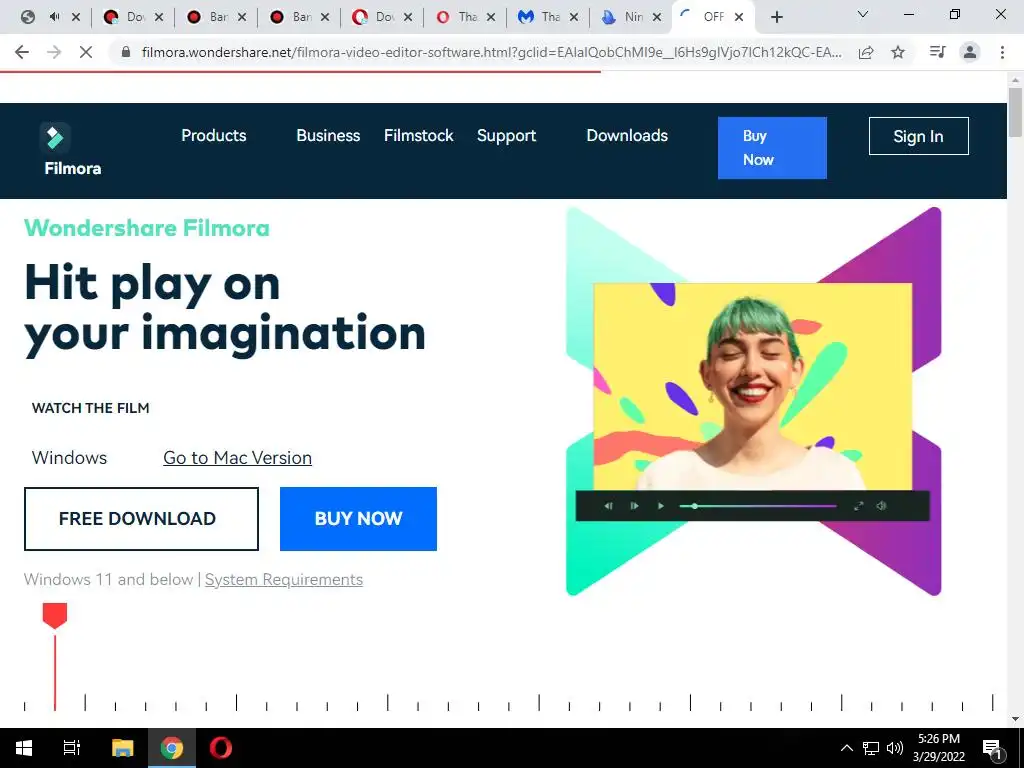Screen dimensions: 1024x768
Task: Share this page from the address bar
Action: pos(866,52)
